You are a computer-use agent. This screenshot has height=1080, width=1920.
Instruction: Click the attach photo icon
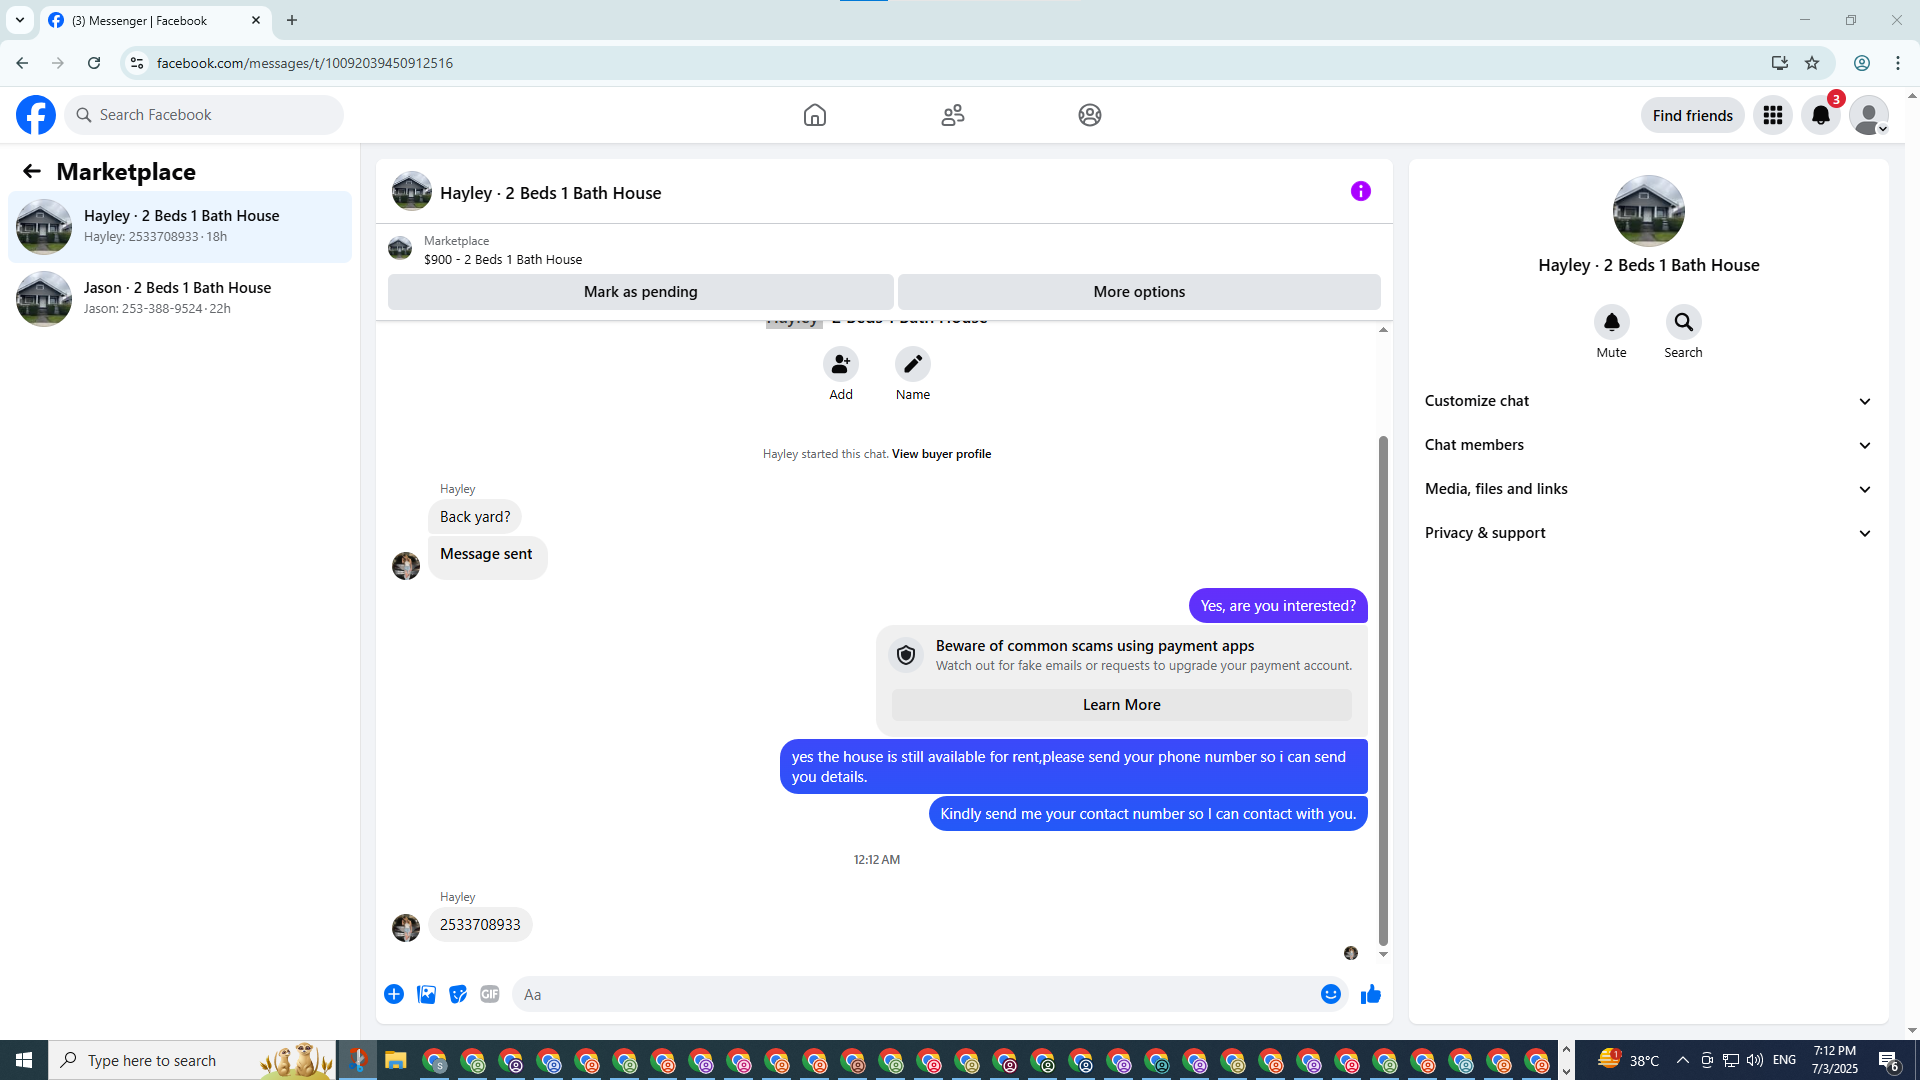coord(426,994)
